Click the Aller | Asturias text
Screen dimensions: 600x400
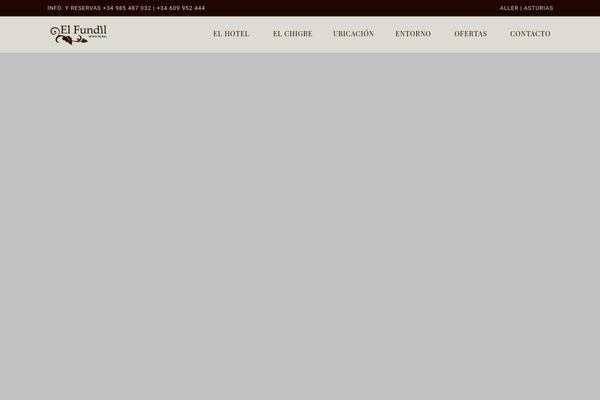(x=526, y=8)
